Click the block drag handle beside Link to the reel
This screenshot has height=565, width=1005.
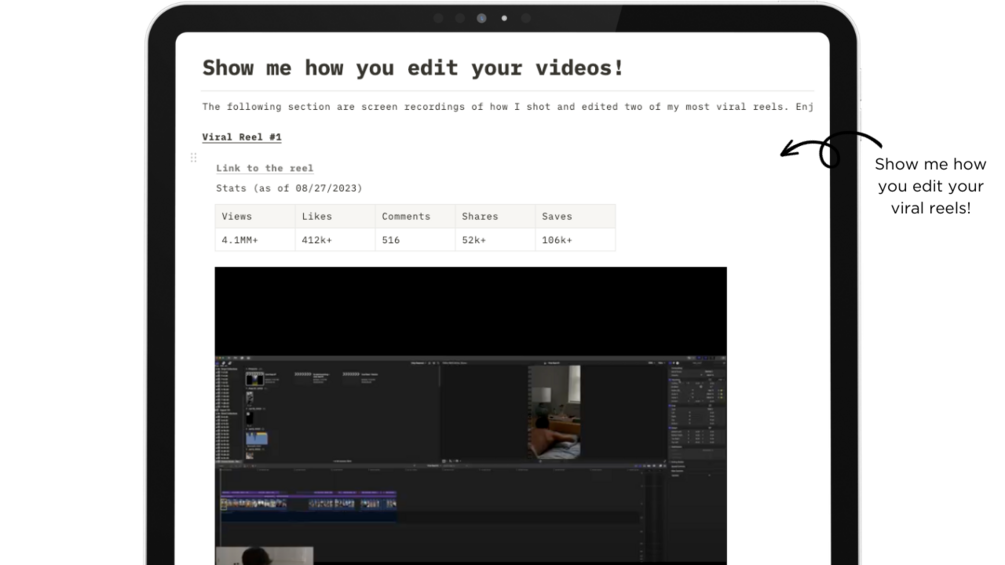coord(193,157)
